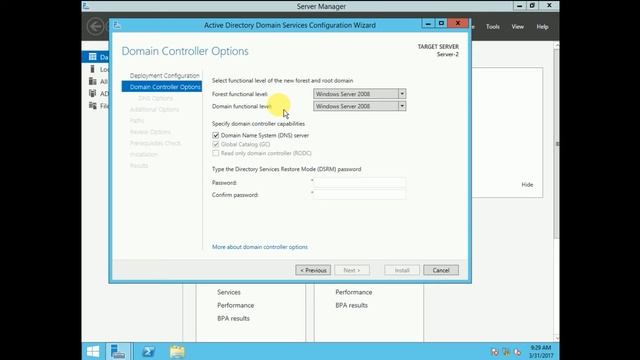Image resolution: width=640 pixels, height=360 pixels.
Task: Select the All Servers icon in sidebar
Action: point(93,81)
